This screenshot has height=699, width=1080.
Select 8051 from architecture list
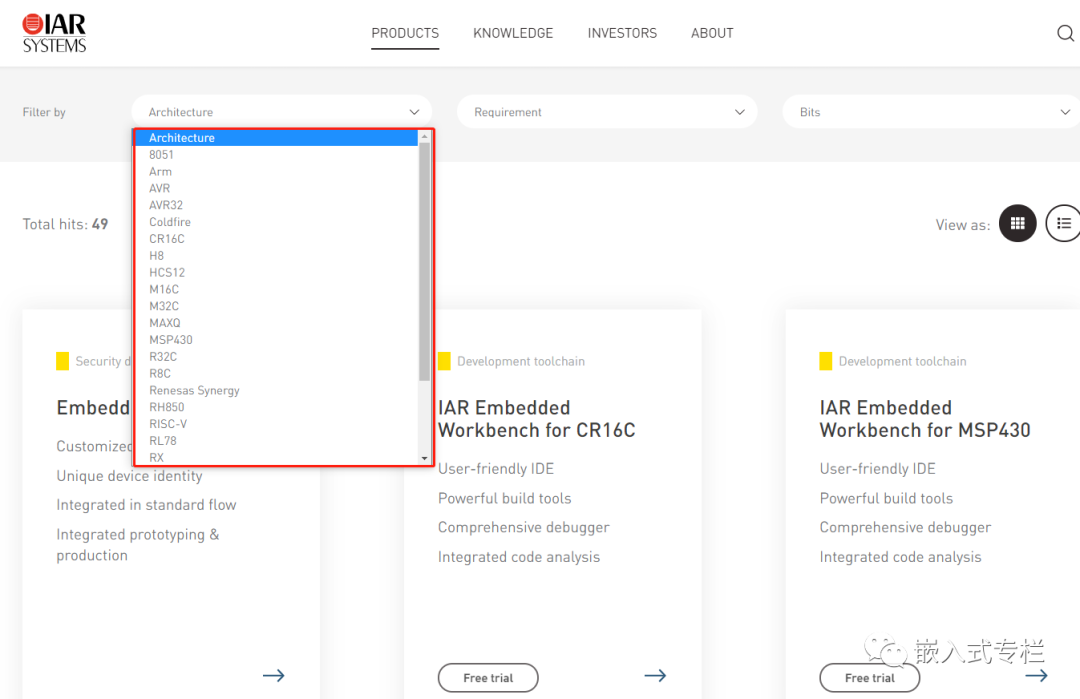(276, 155)
